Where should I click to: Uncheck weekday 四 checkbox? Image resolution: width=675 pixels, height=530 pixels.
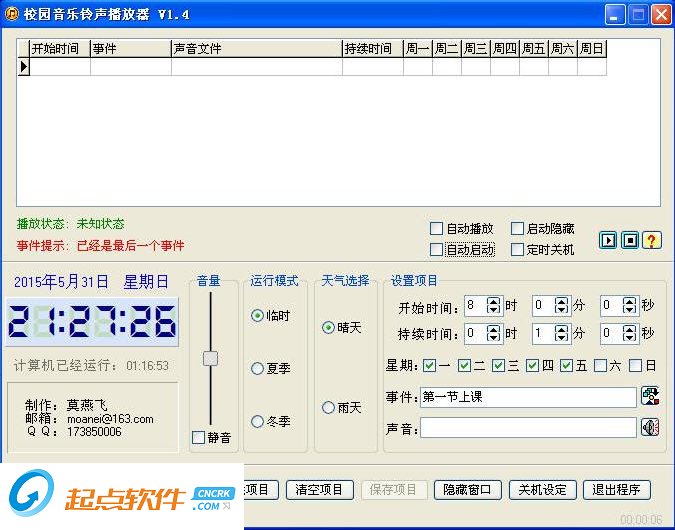click(x=533, y=366)
